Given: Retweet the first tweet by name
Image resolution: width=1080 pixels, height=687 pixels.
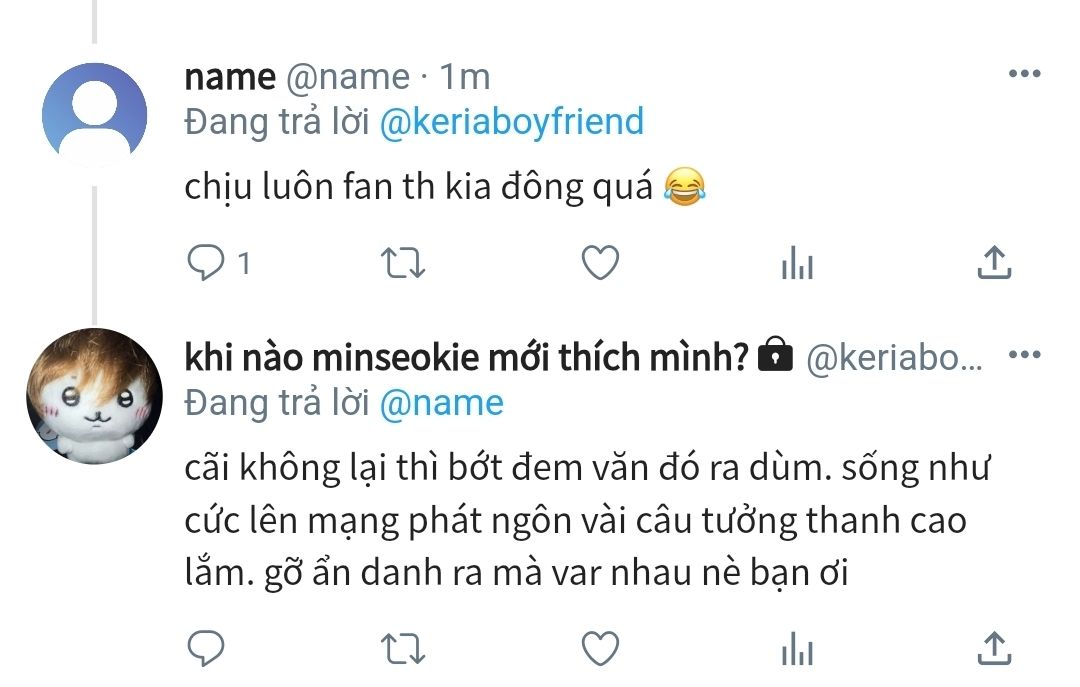Looking at the screenshot, I should [405, 263].
